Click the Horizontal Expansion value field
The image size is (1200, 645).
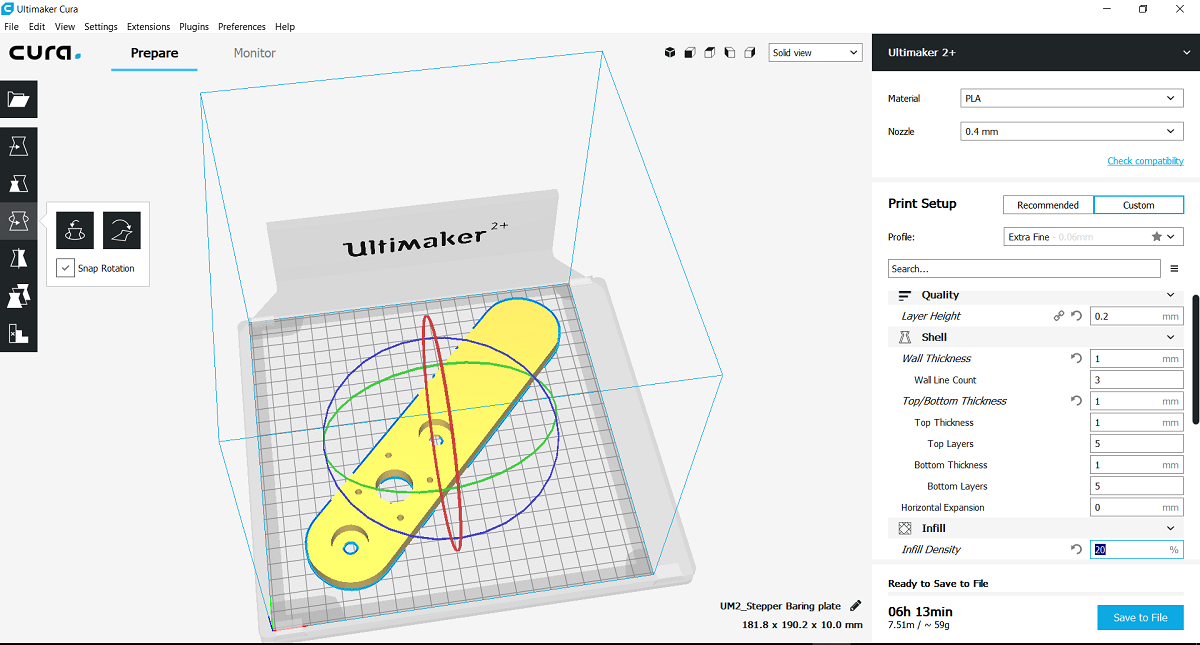coord(1136,507)
